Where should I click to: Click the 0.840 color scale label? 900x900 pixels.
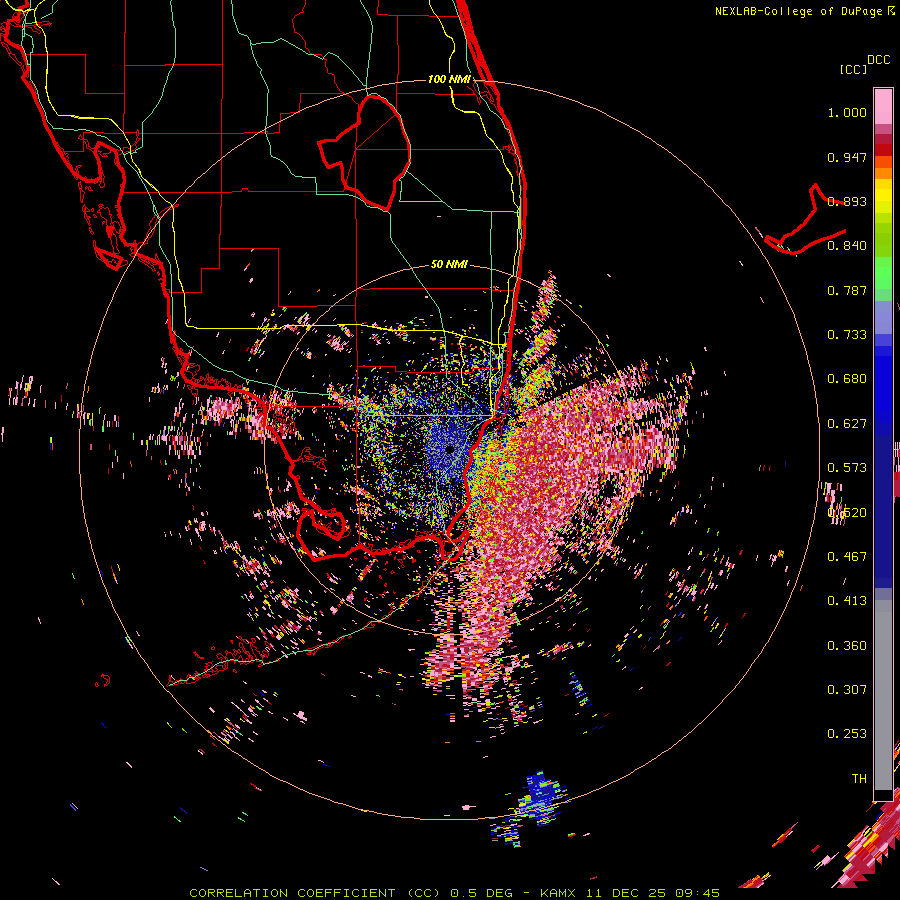point(847,246)
